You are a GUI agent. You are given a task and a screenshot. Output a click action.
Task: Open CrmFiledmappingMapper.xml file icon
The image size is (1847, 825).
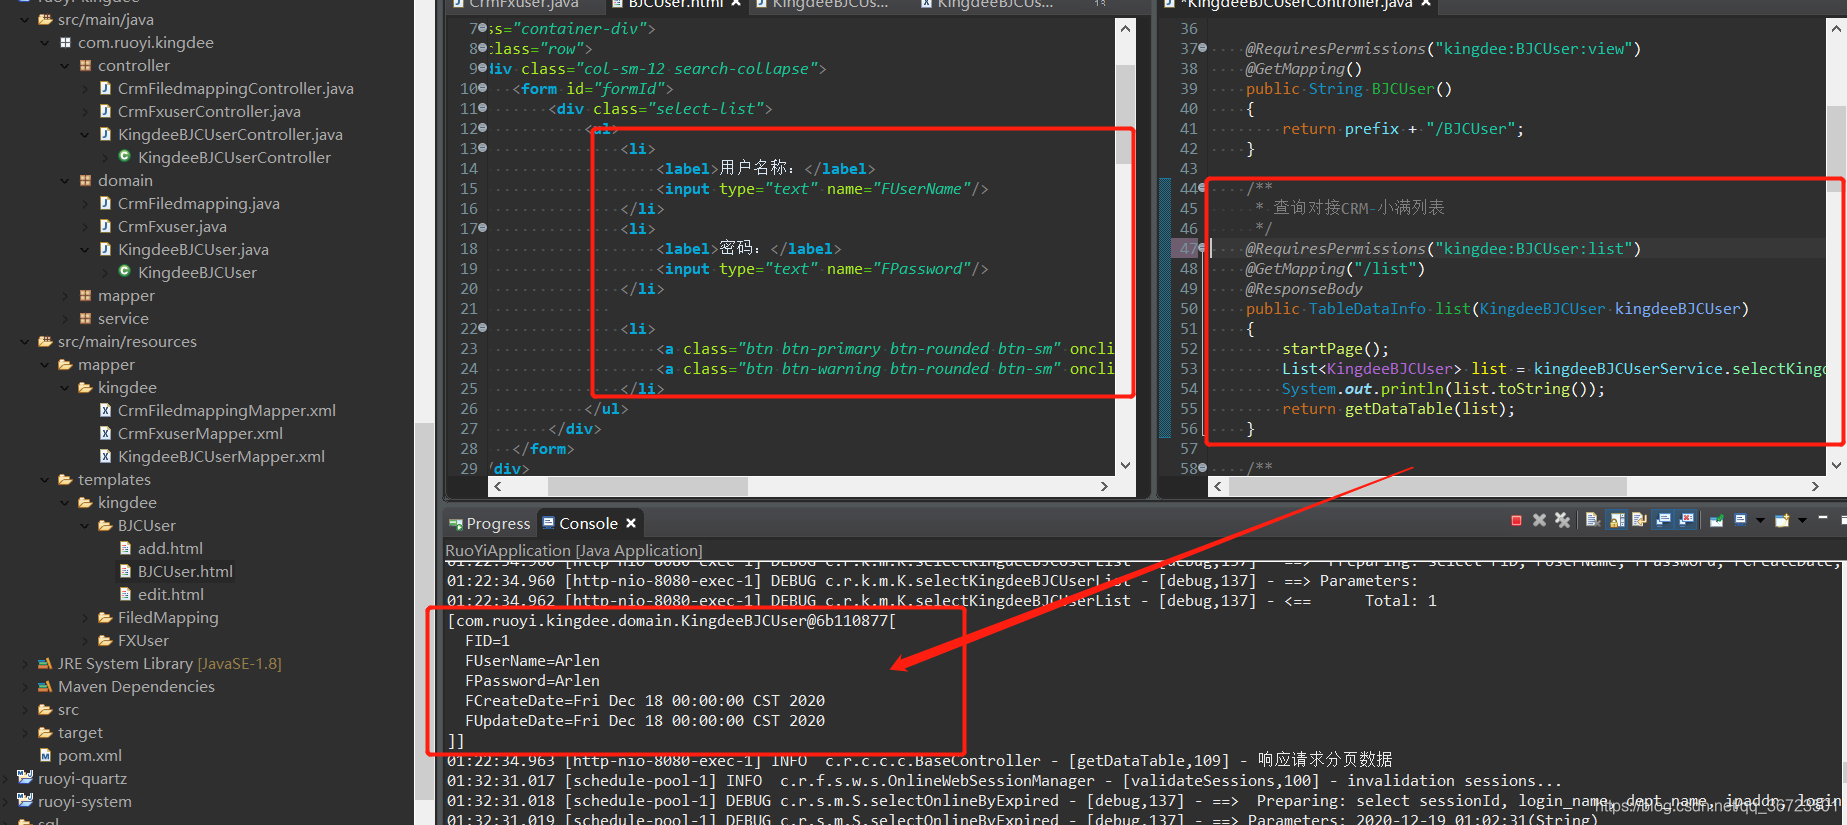[105, 411]
